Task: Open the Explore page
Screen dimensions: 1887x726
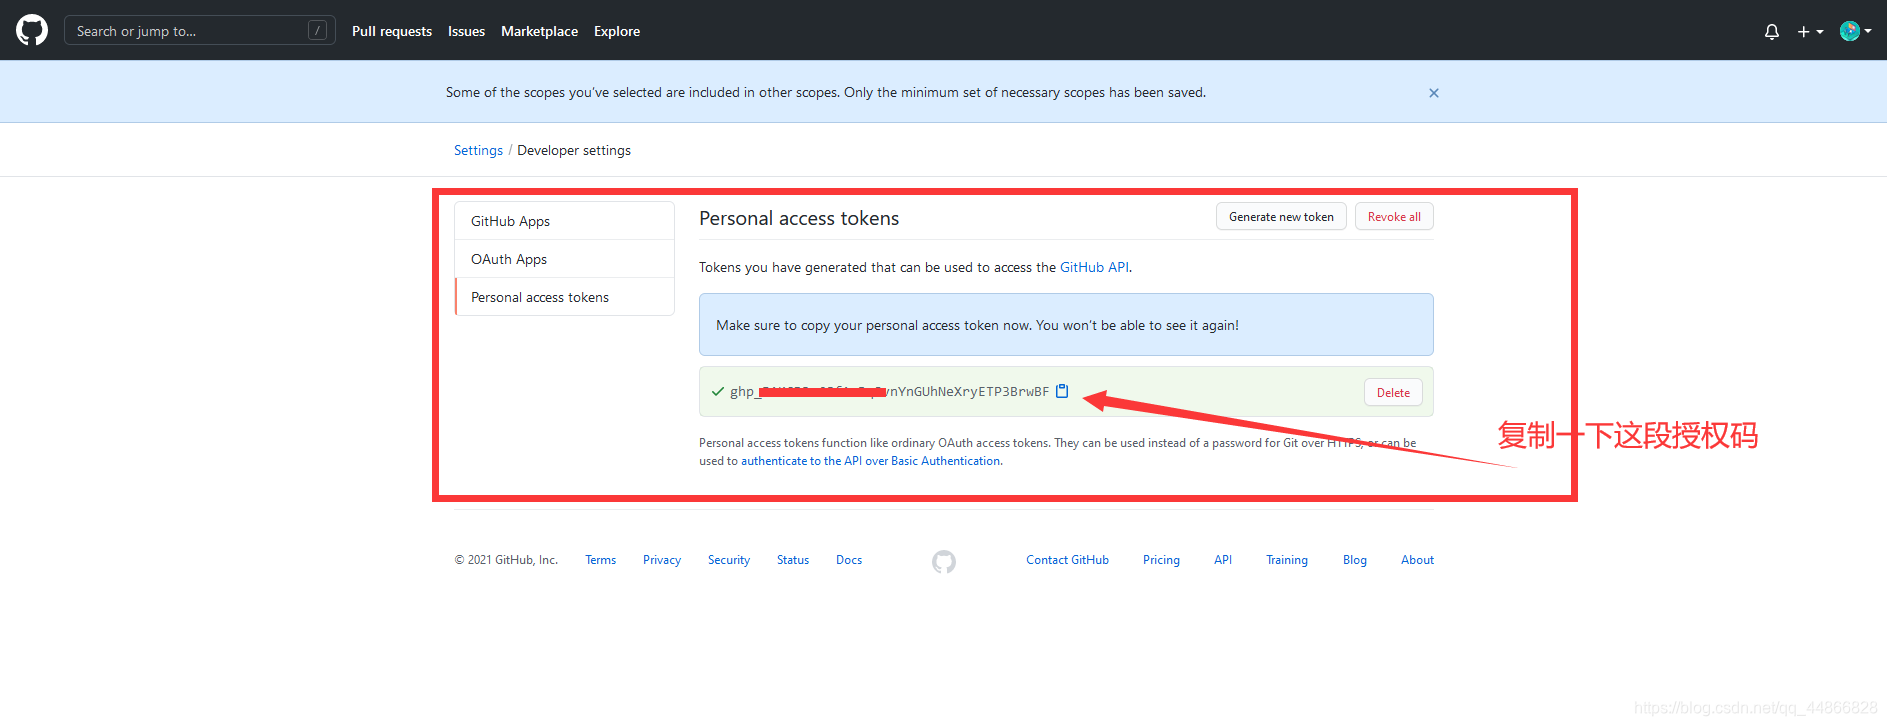Action: tap(617, 31)
